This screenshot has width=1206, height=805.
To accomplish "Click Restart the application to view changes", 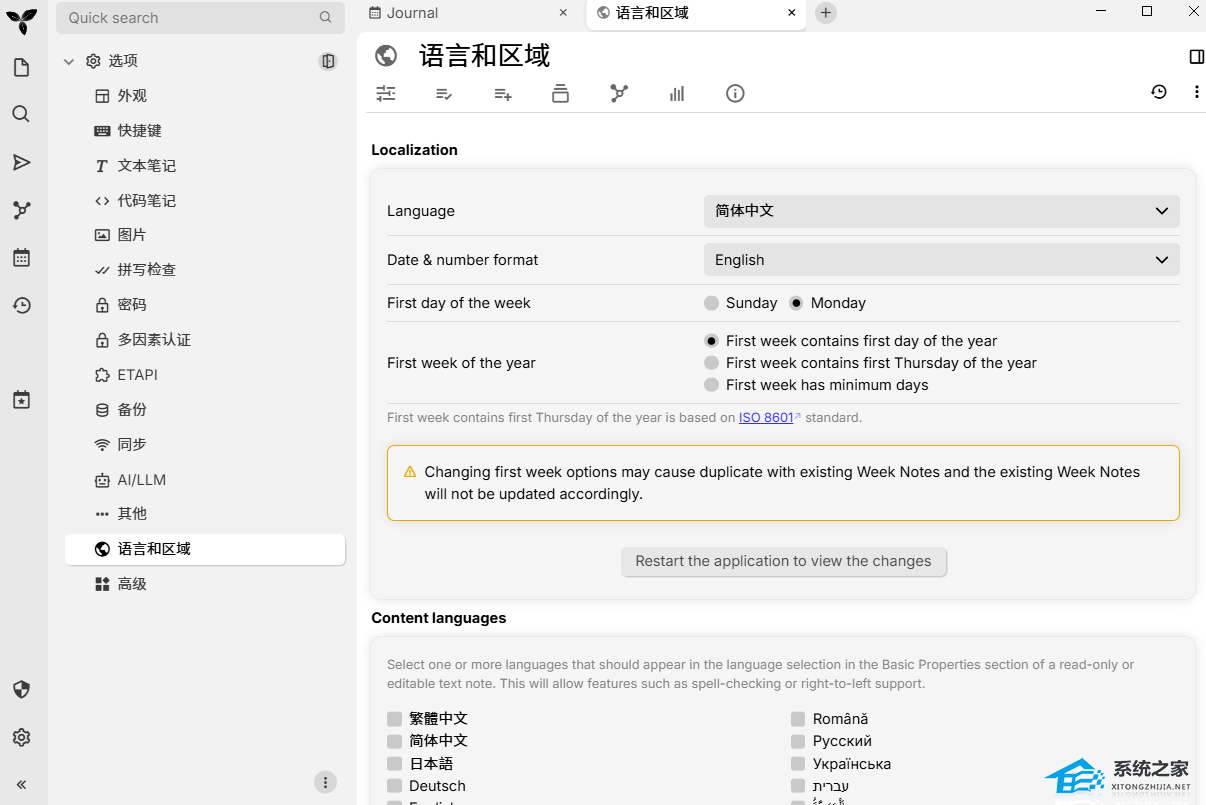I will pos(783,561).
